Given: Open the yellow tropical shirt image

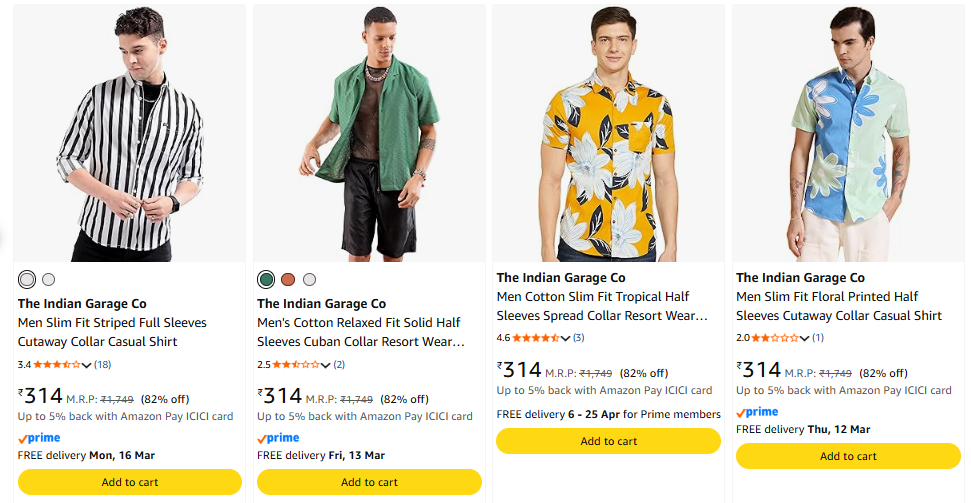Looking at the screenshot, I should pos(609,134).
